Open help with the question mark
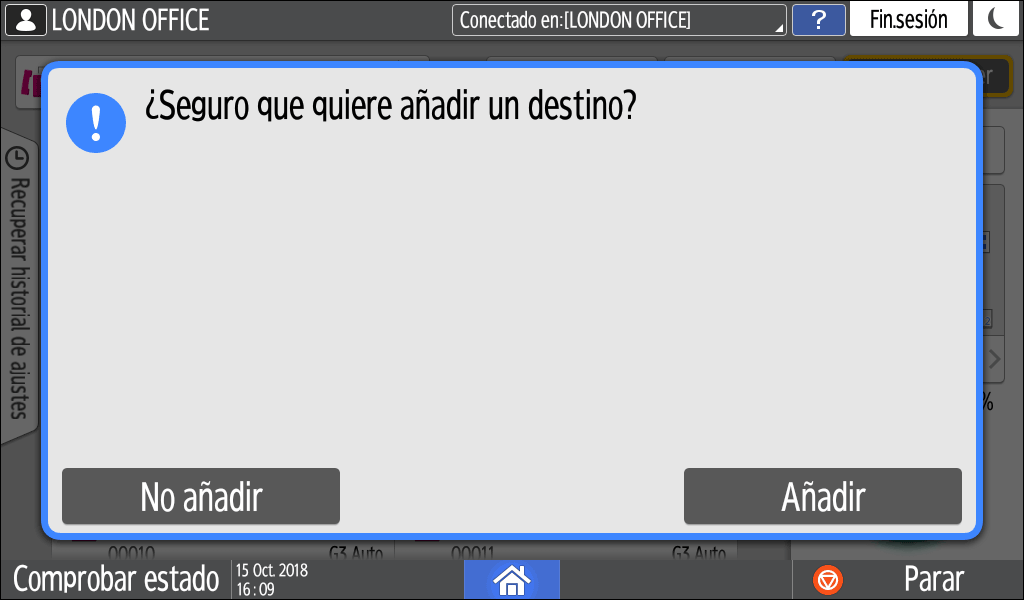 (x=819, y=20)
